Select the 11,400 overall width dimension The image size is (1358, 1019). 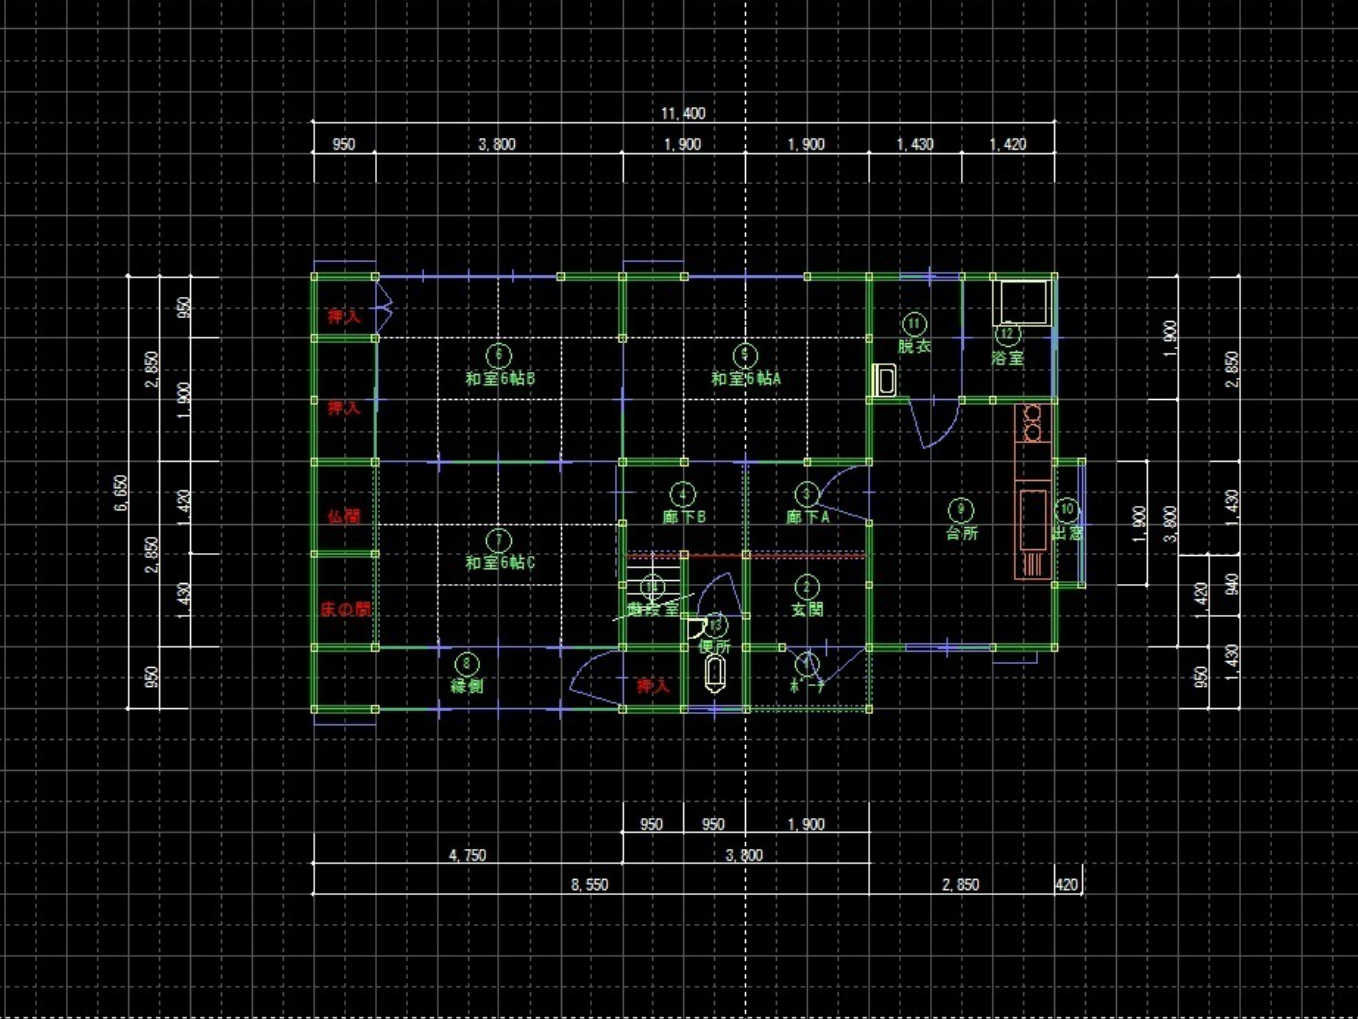click(x=683, y=113)
